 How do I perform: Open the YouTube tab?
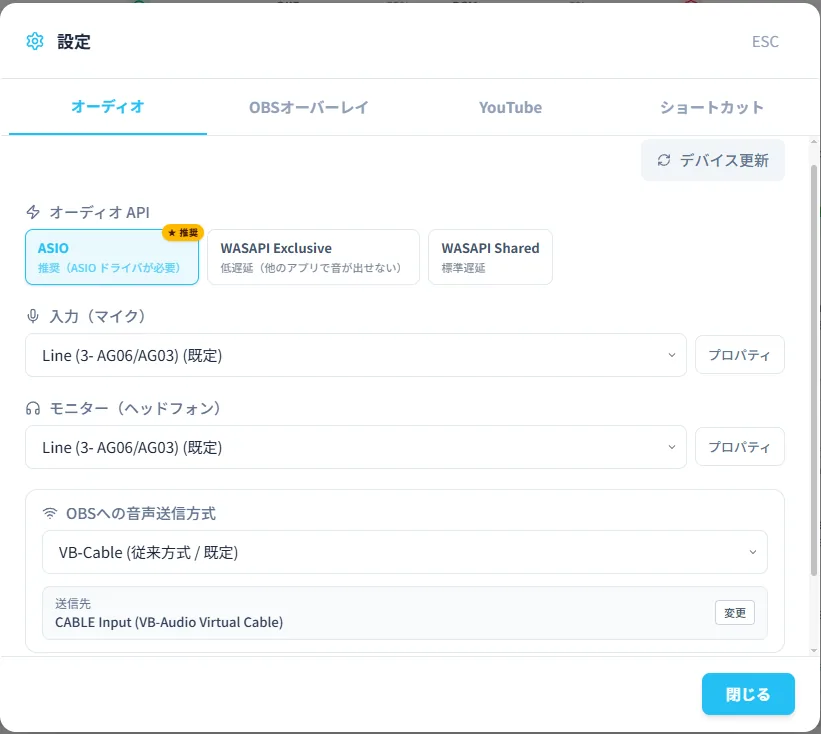511,107
